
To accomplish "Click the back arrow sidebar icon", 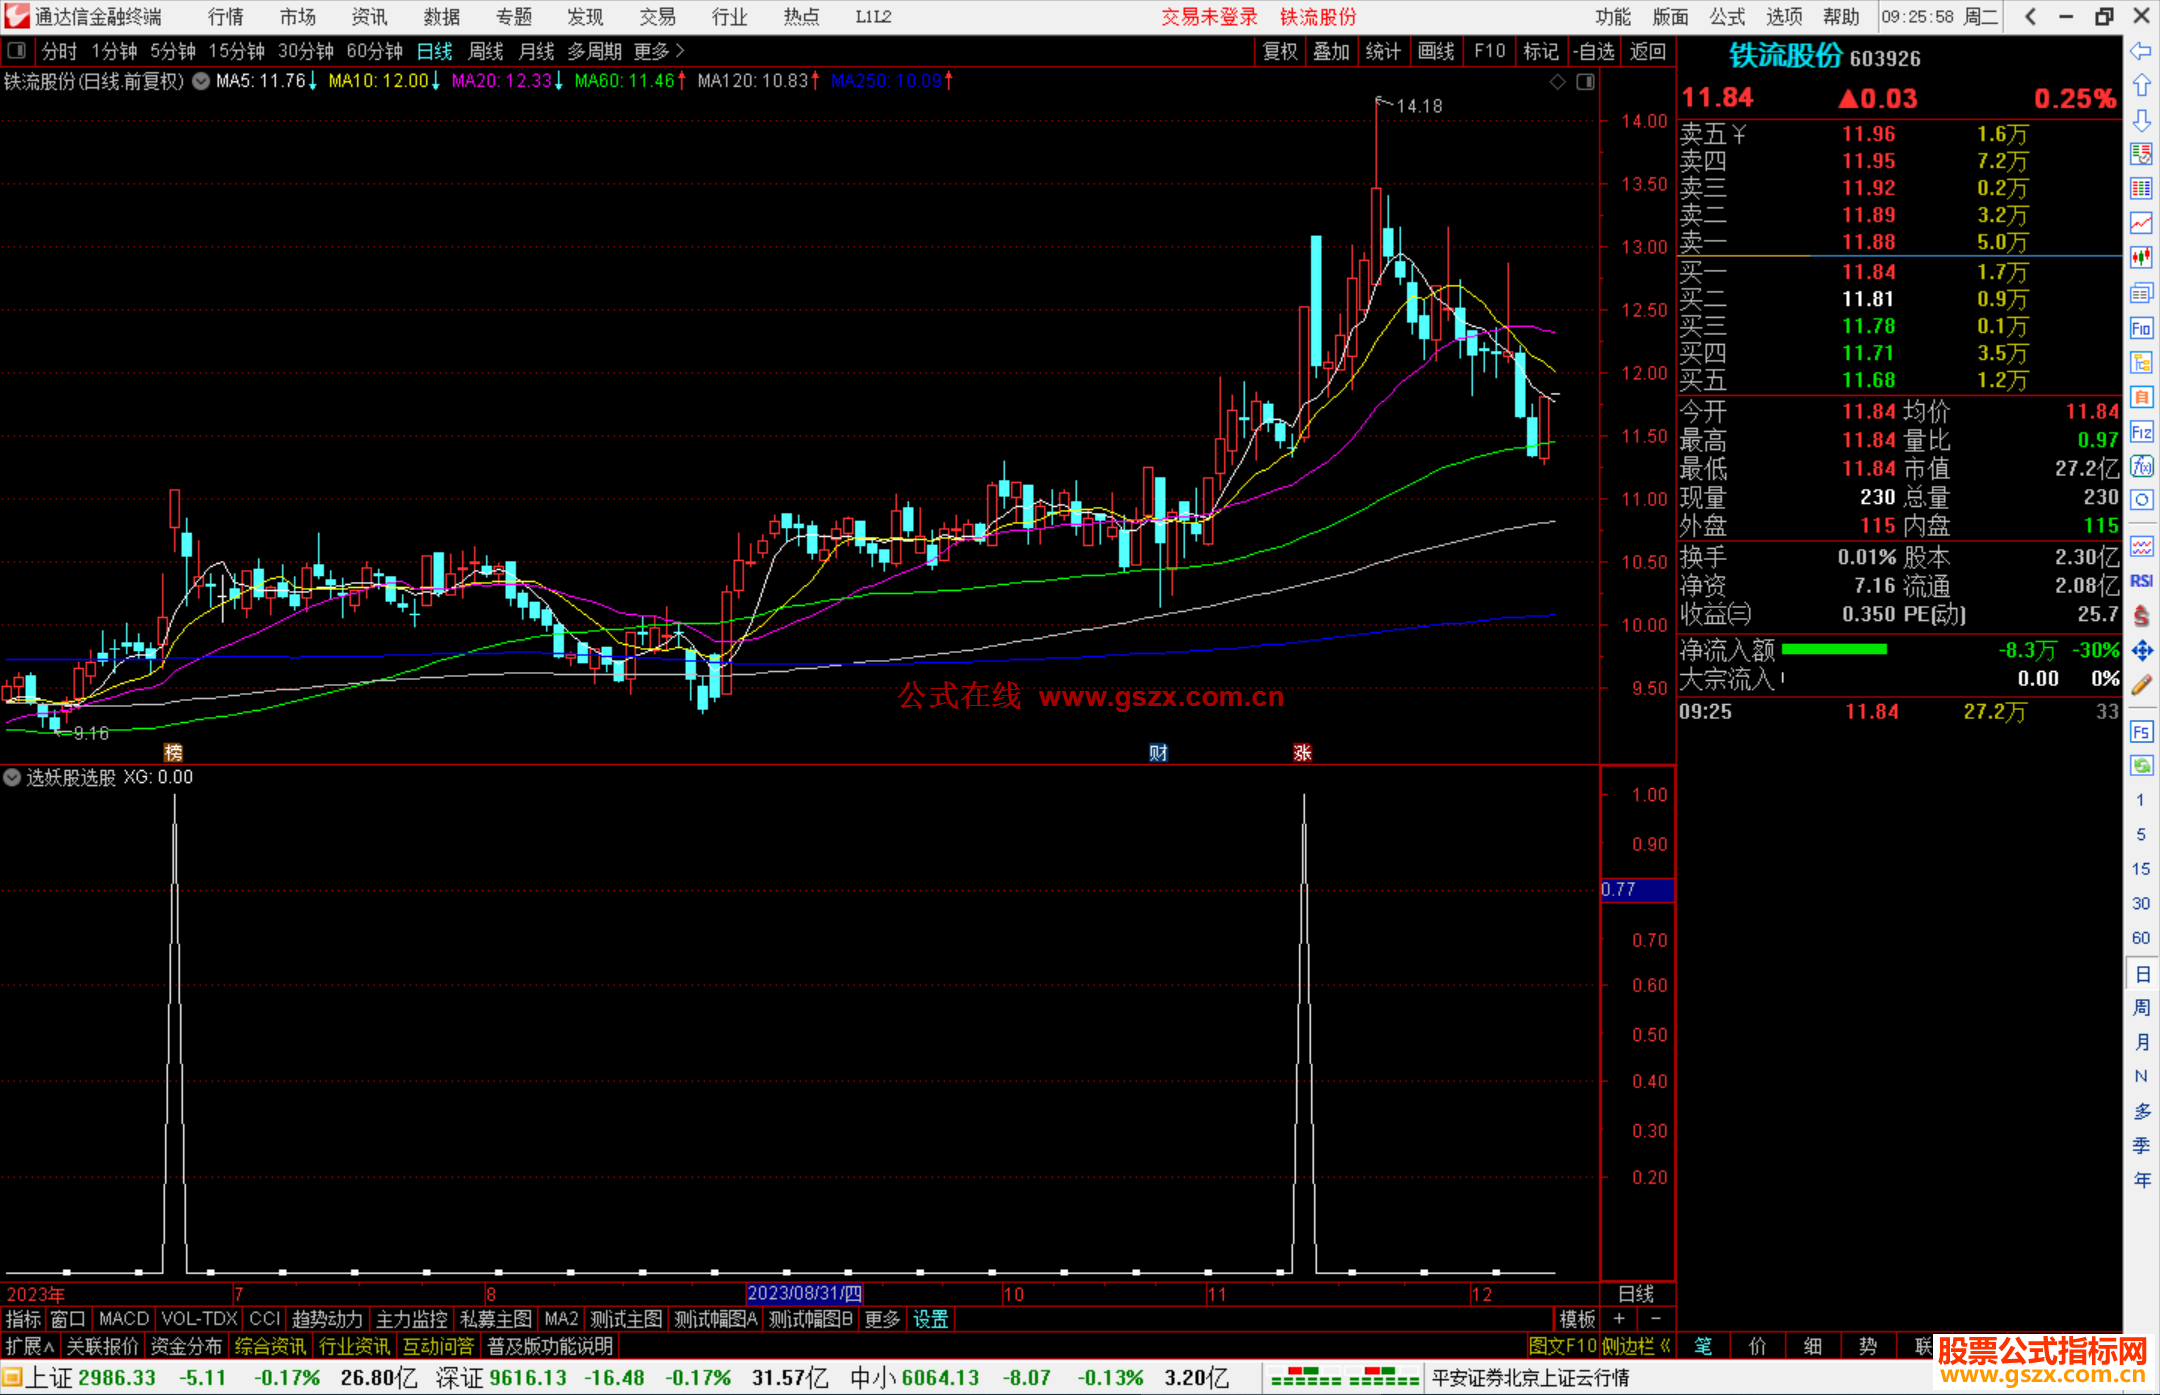I will [x=2141, y=51].
